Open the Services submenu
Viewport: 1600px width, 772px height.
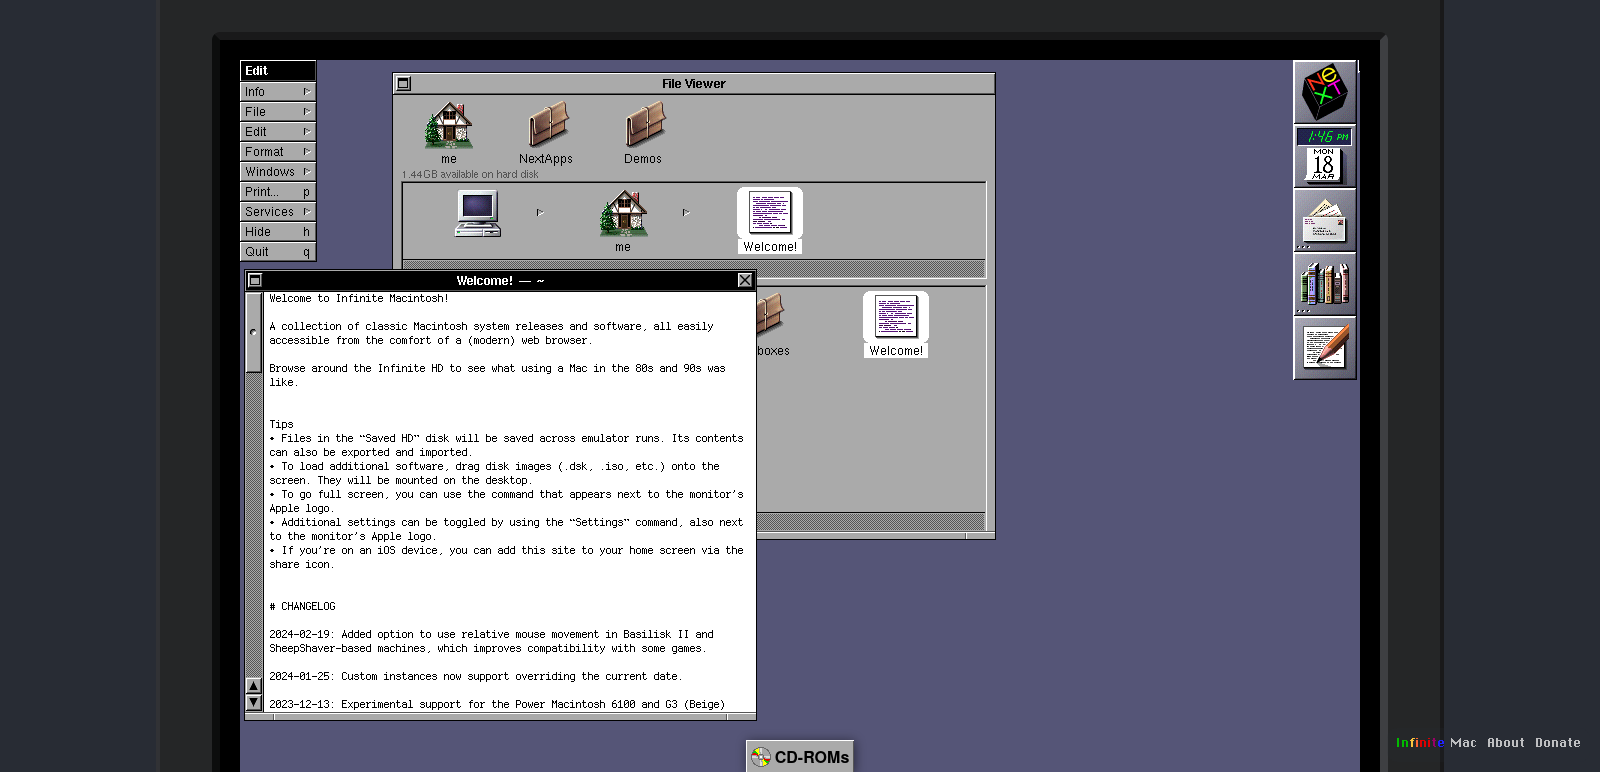pyautogui.click(x=278, y=211)
